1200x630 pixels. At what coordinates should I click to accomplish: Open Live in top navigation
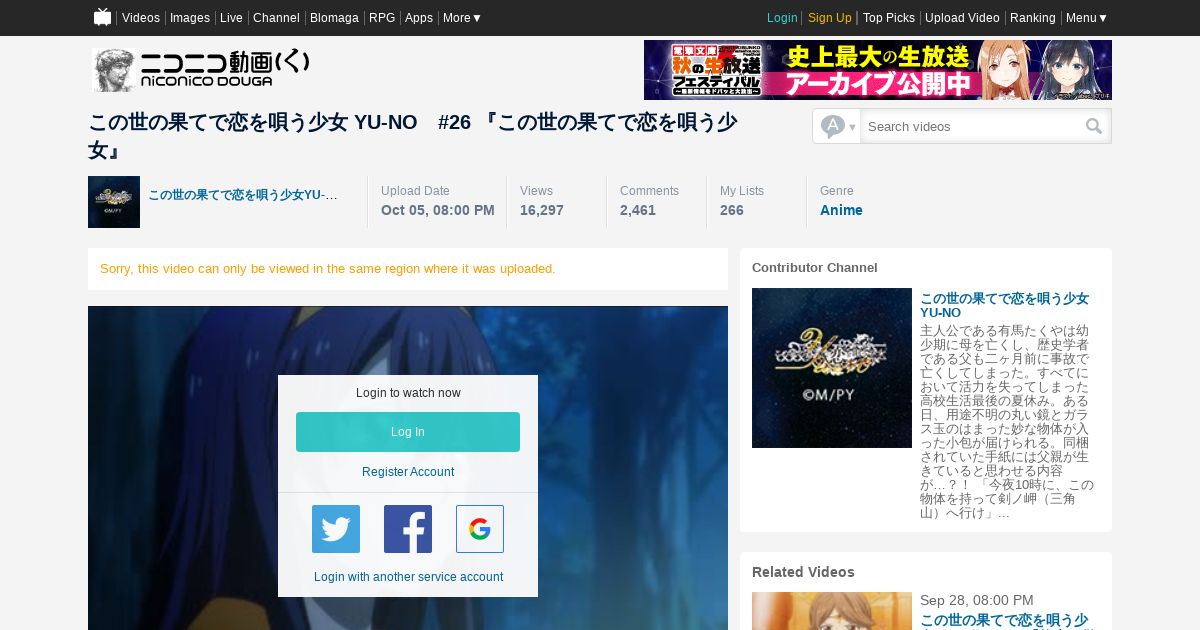pos(231,18)
